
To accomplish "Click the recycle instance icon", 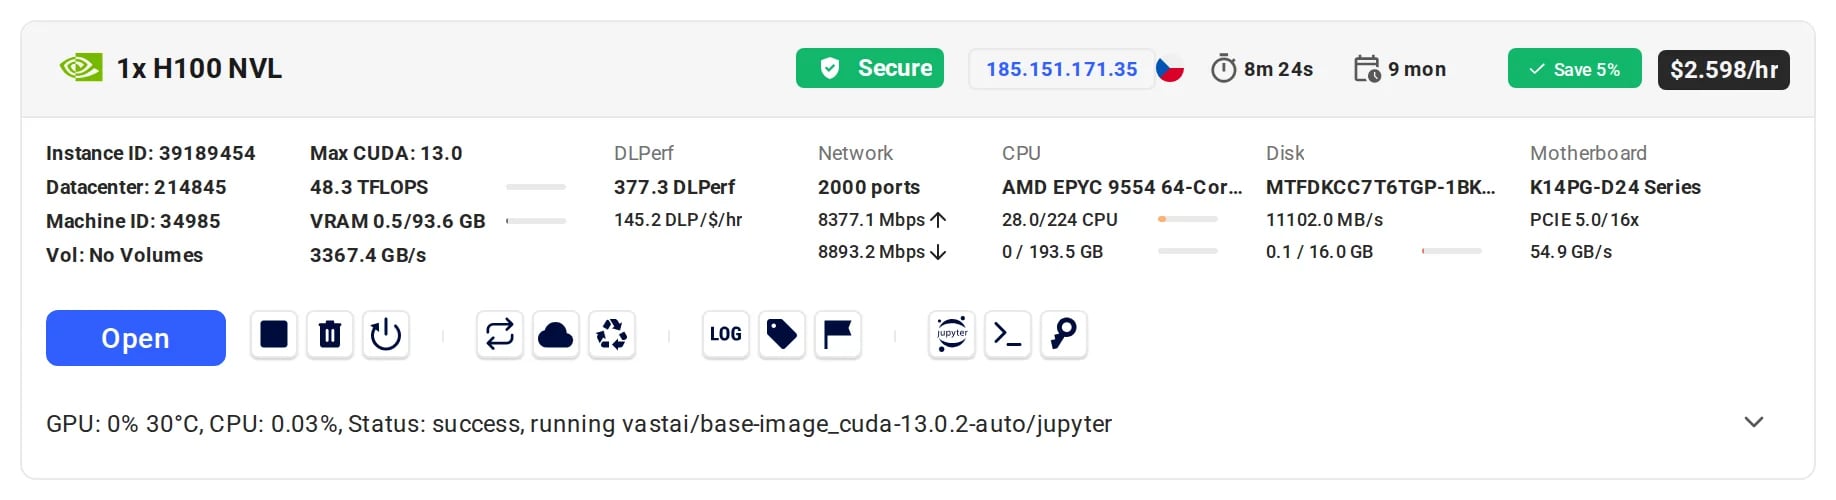I will point(612,334).
